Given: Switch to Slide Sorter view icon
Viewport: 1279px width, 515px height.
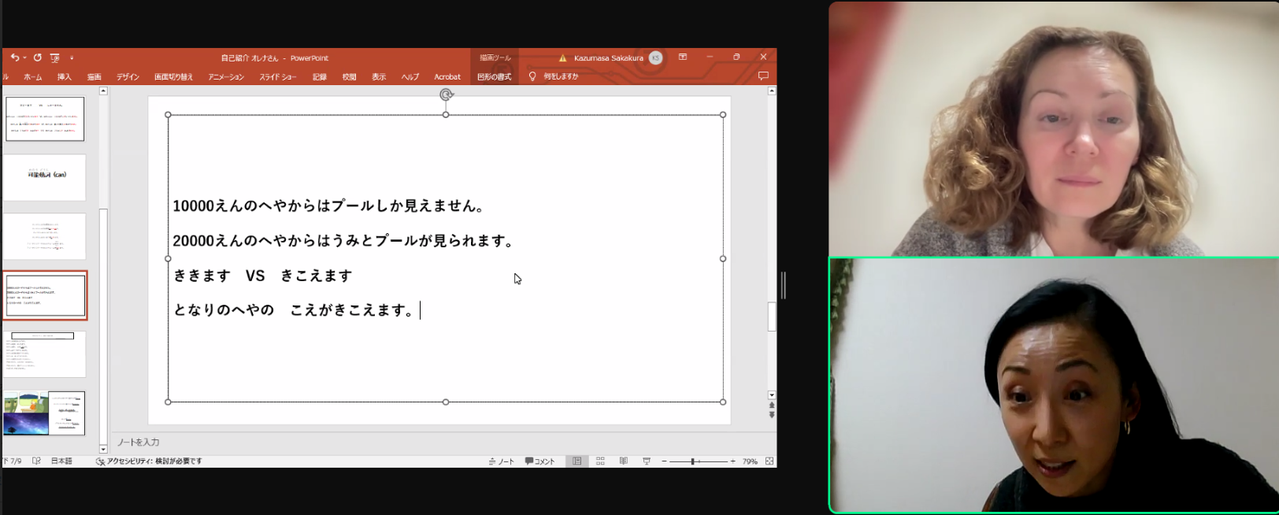Looking at the screenshot, I should 600,461.
